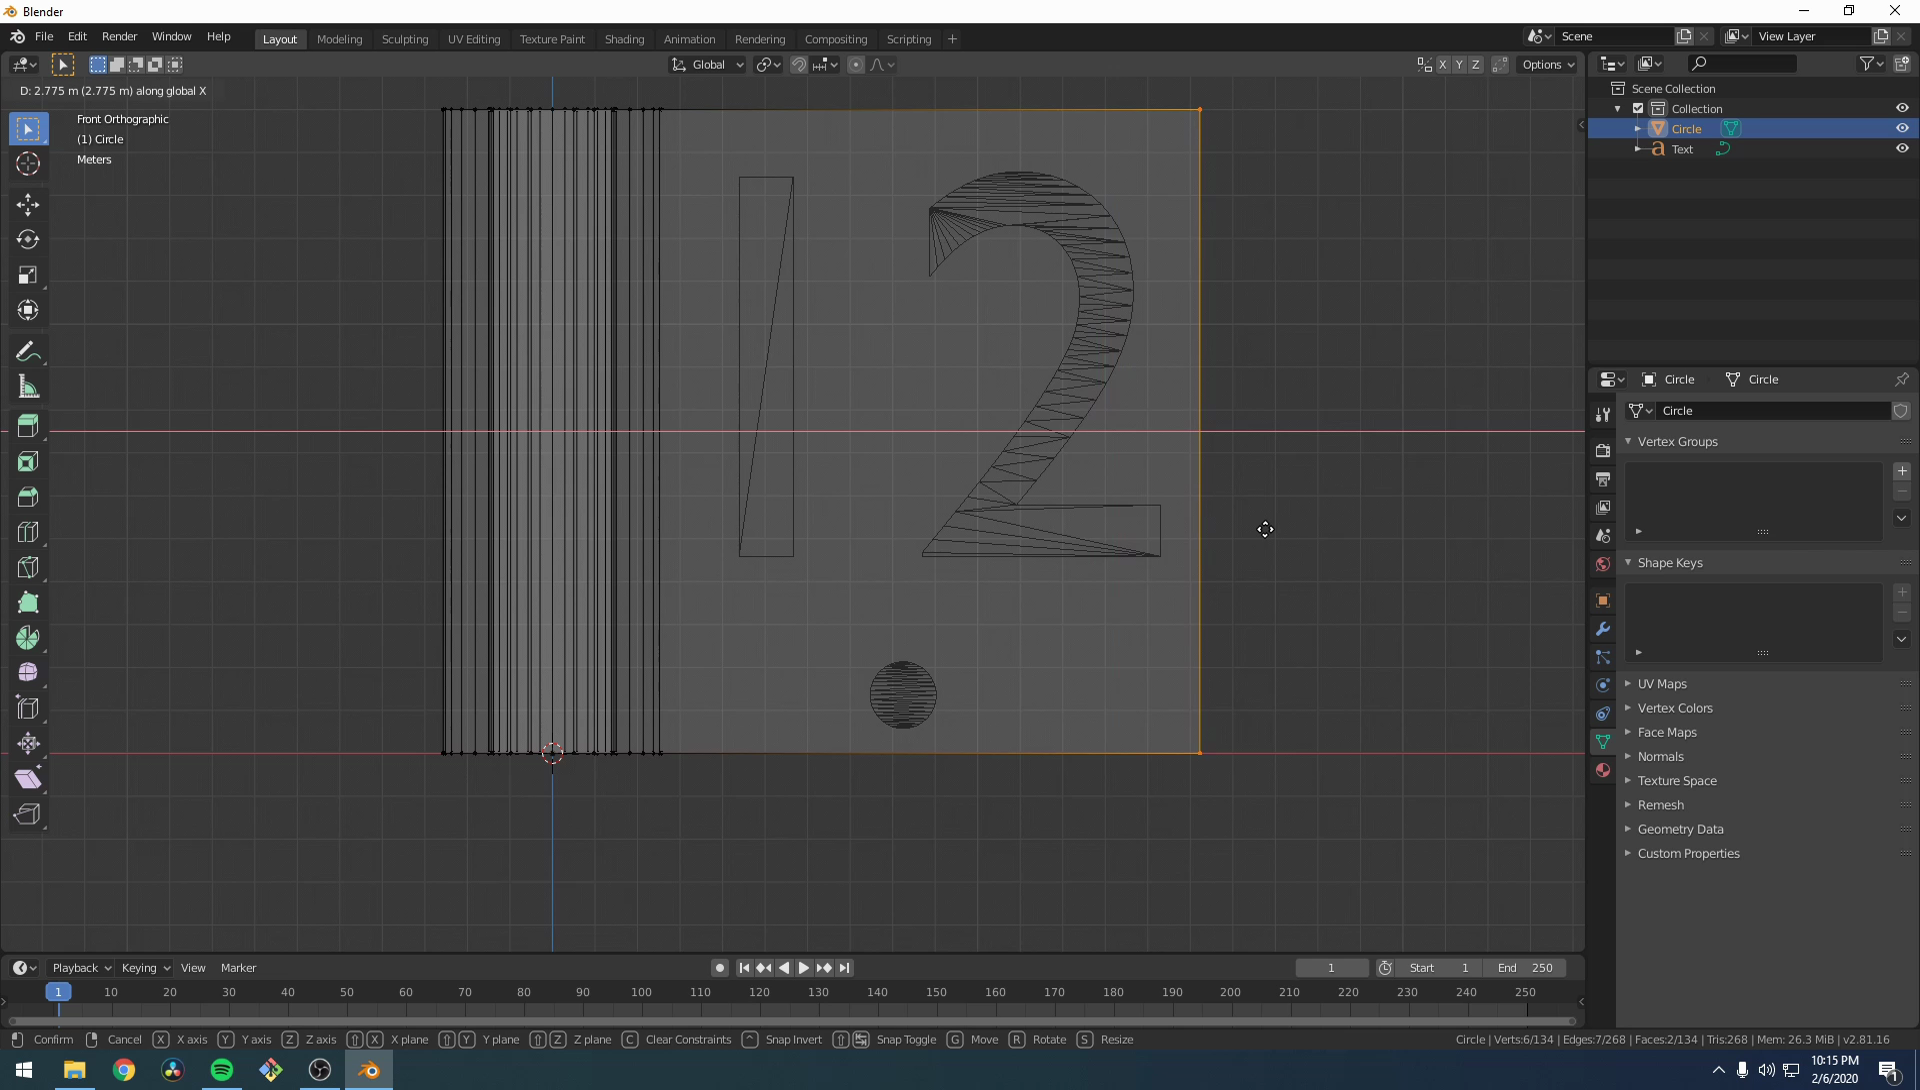Toggle Z axis mirror option
This screenshot has height=1090, width=1920.
click(x=1475, y=64)
